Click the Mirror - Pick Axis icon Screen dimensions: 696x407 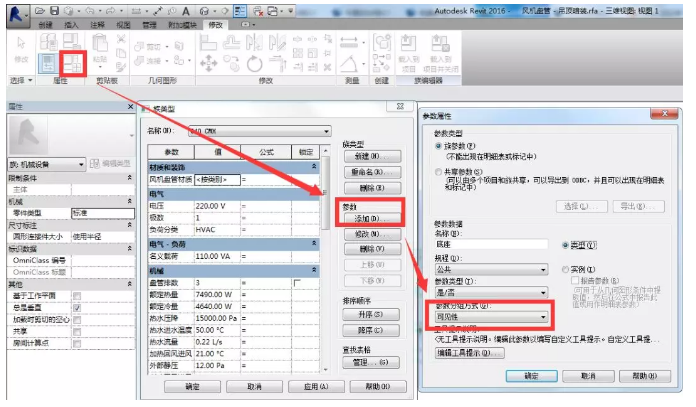coord(255,43)
